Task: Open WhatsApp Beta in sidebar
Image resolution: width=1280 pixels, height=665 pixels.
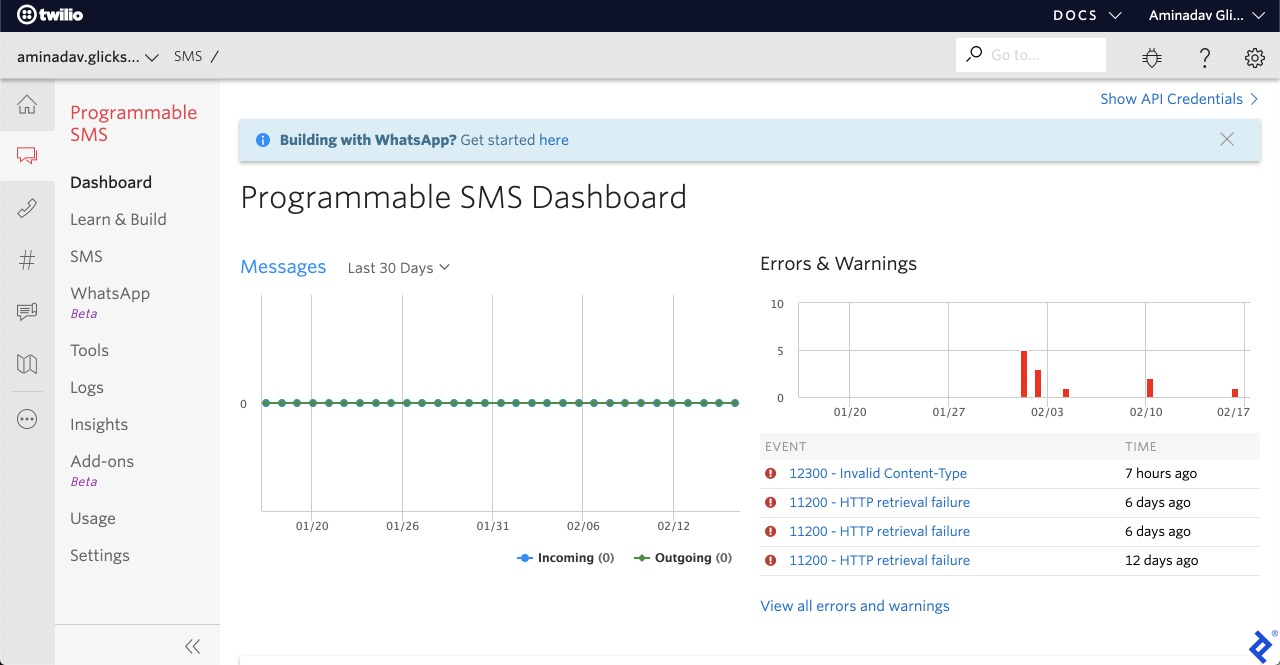Action: [110, 302]
